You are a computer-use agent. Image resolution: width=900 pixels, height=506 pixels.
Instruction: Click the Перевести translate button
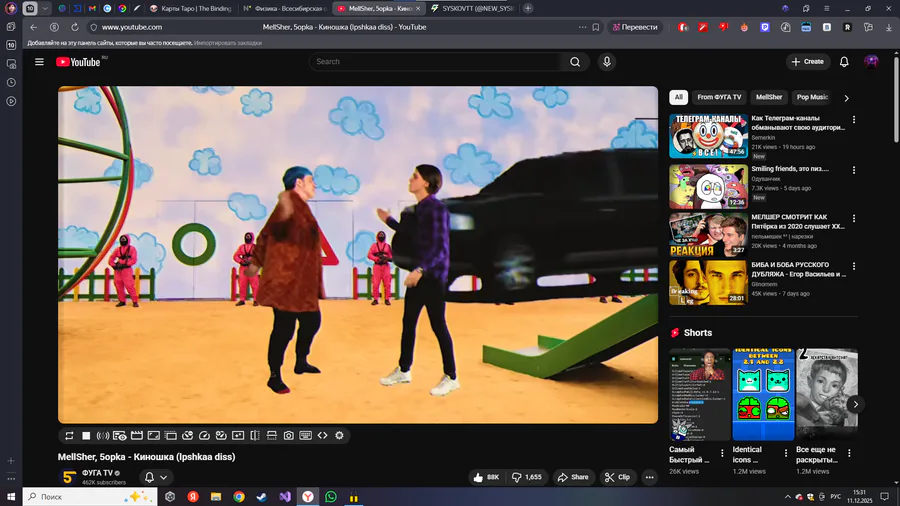point(635,27)
